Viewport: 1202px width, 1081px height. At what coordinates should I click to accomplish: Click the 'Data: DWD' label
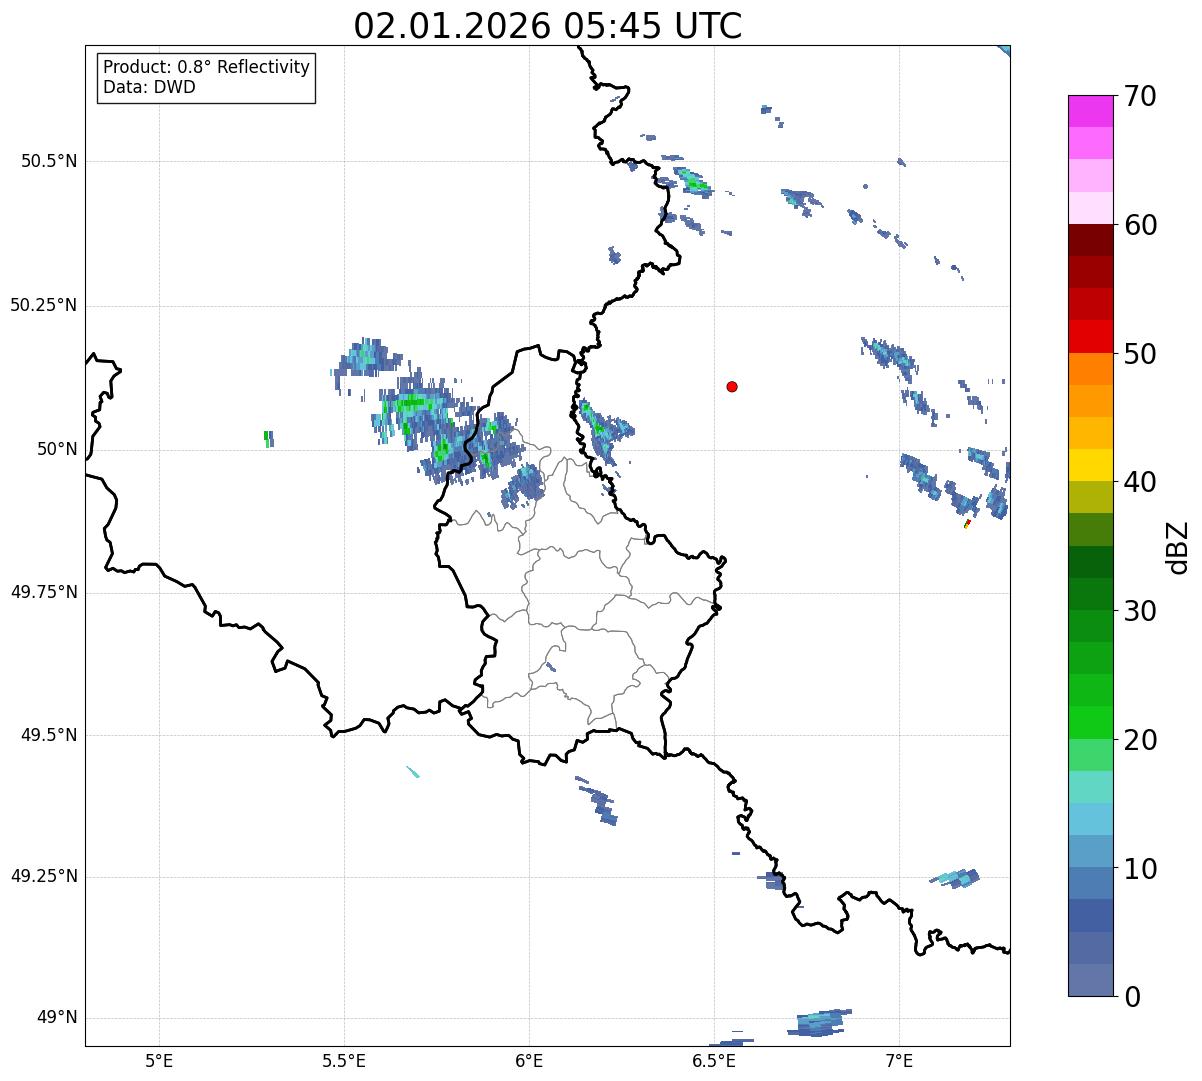[x=149, y=87]
